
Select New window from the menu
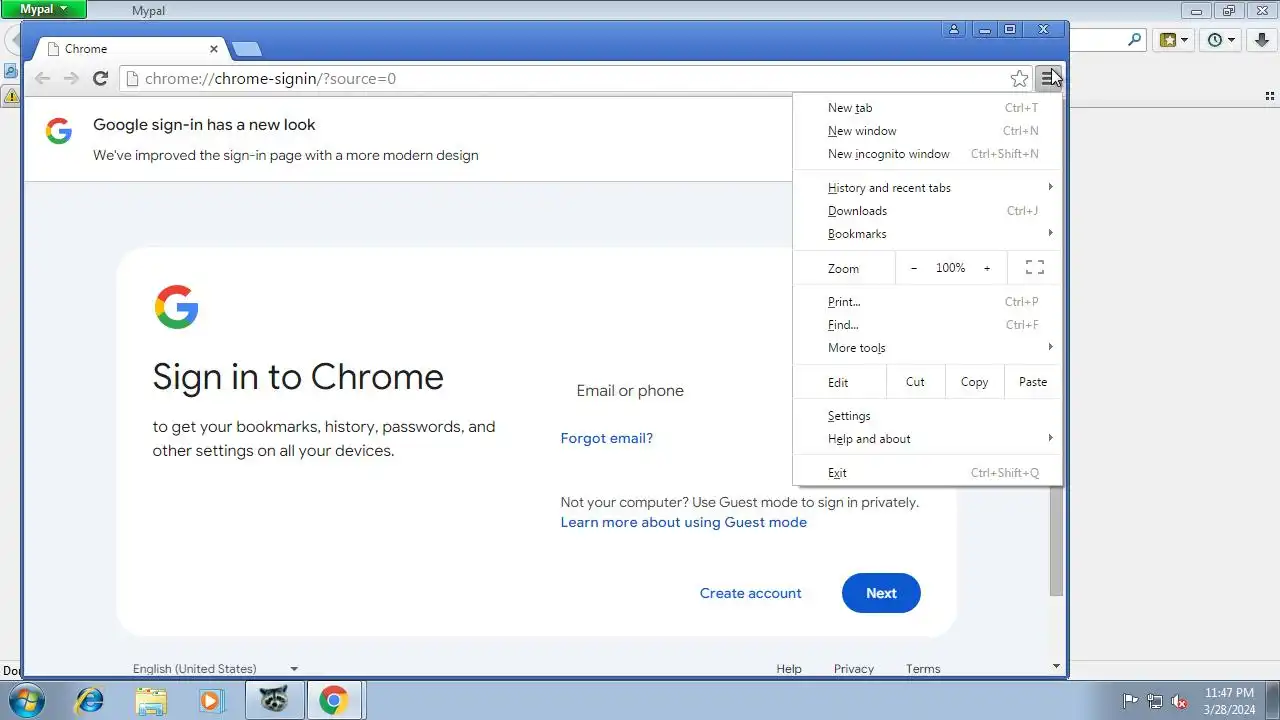click(x=928, y=130)
